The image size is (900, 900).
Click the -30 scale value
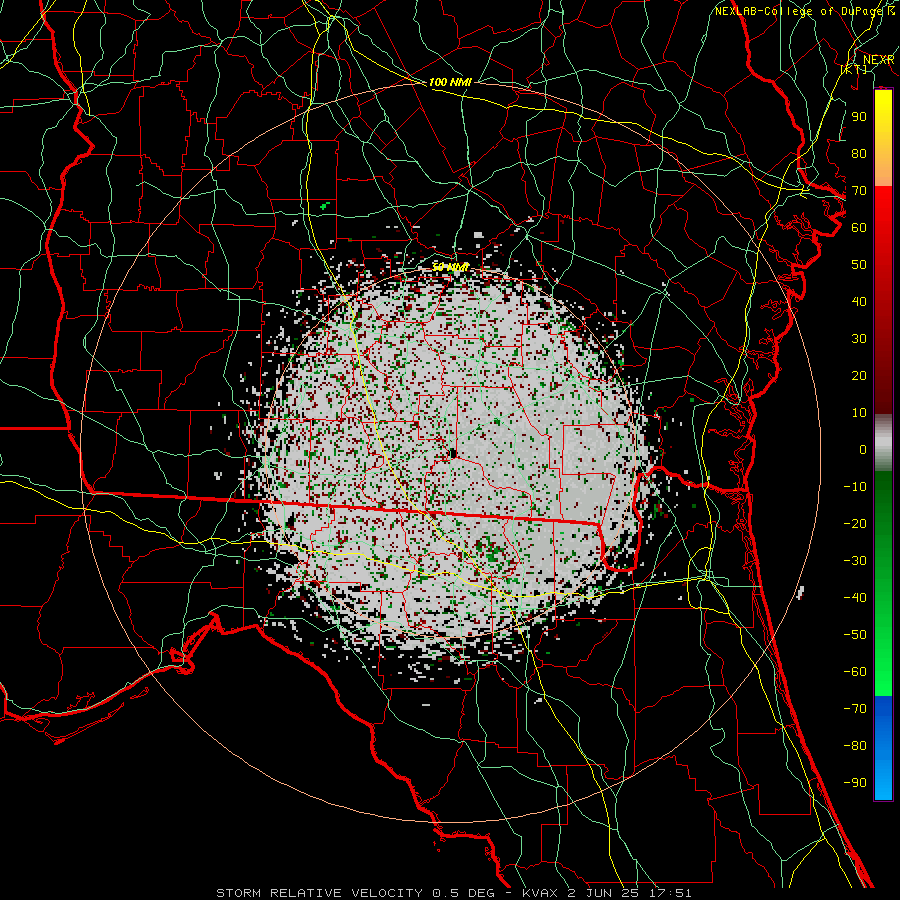(x=855, y=561)
